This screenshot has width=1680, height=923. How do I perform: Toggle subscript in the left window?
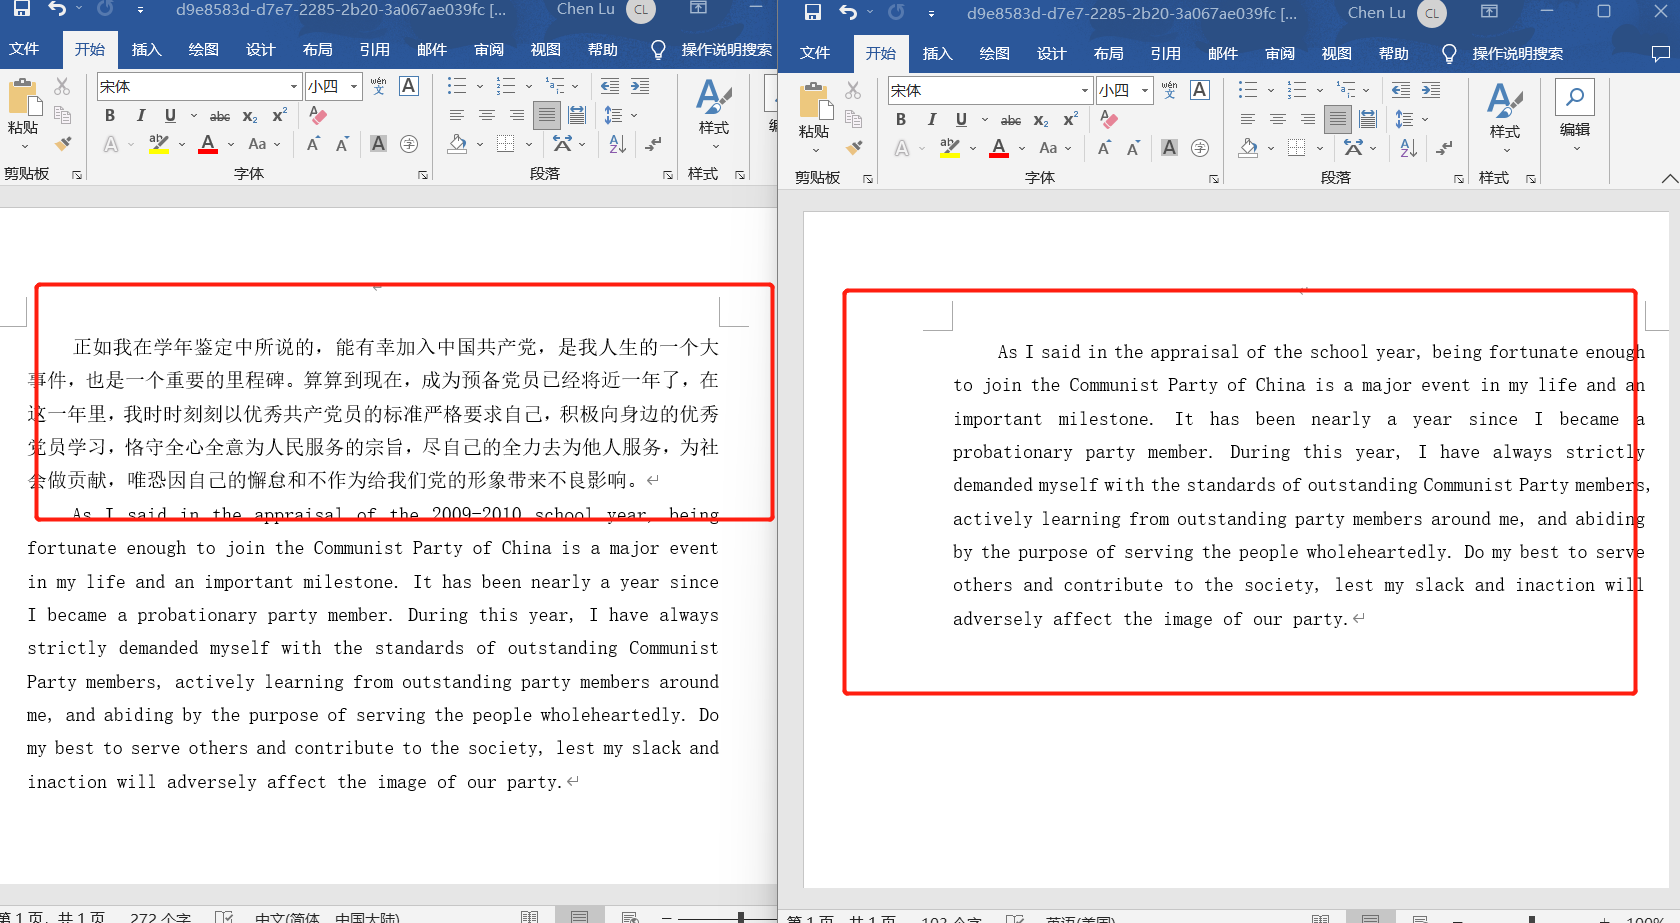[250, 116]
